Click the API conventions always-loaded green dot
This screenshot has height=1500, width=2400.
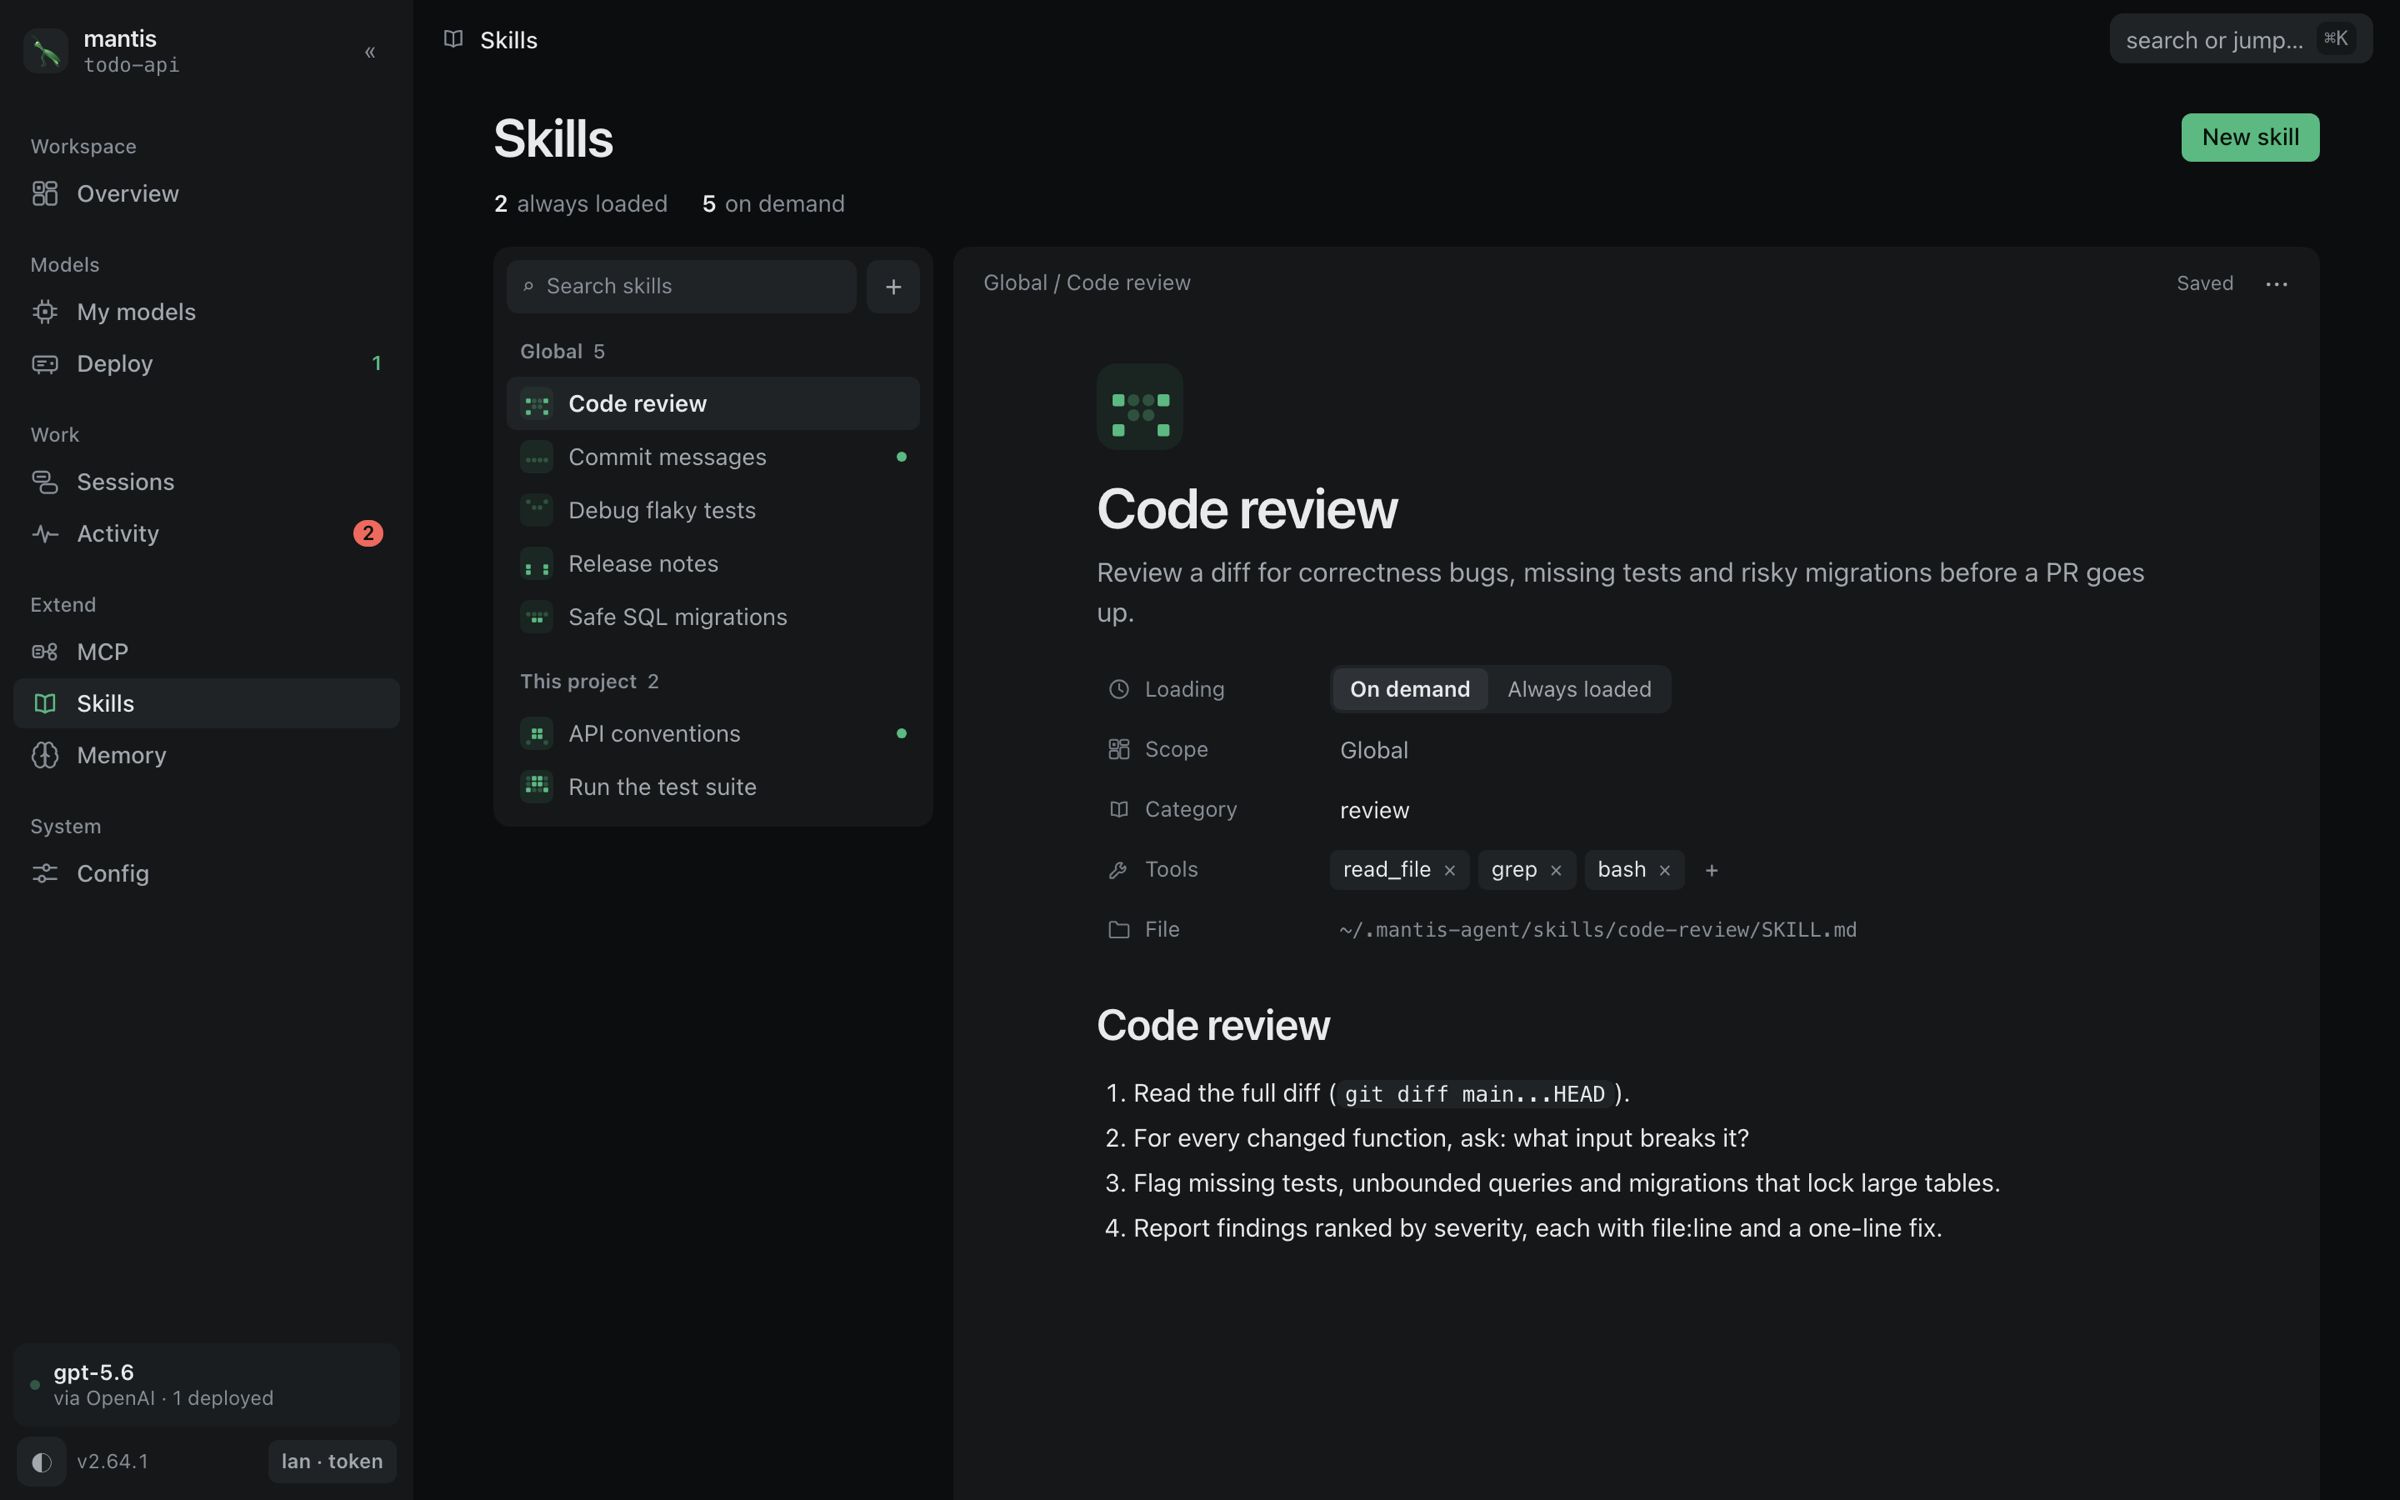pyautogui.click(x=901, y=733)
